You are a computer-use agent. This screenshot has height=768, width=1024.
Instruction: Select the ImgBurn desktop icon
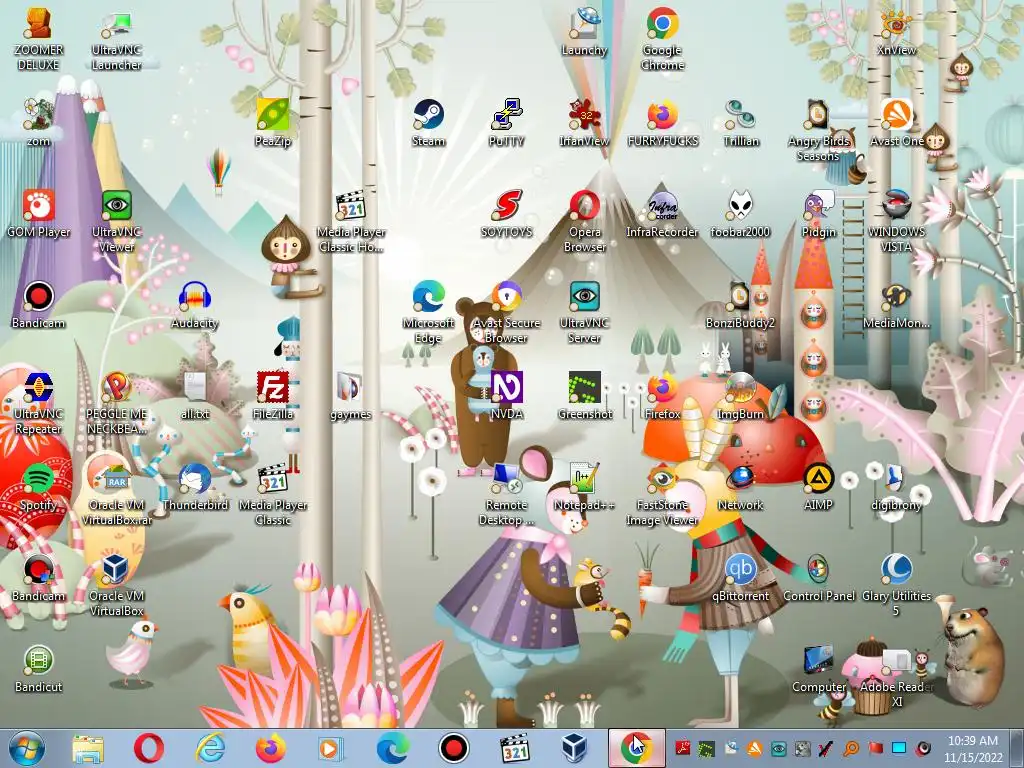pos(741,396)
